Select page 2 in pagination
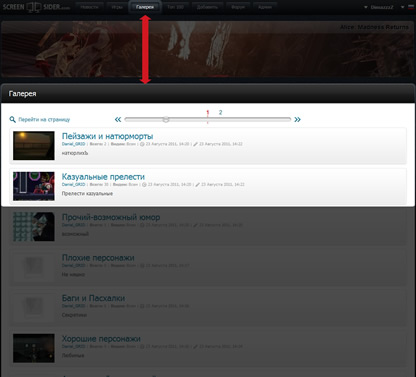This screenshot has height=377, width=416. (x=220, y=112)
